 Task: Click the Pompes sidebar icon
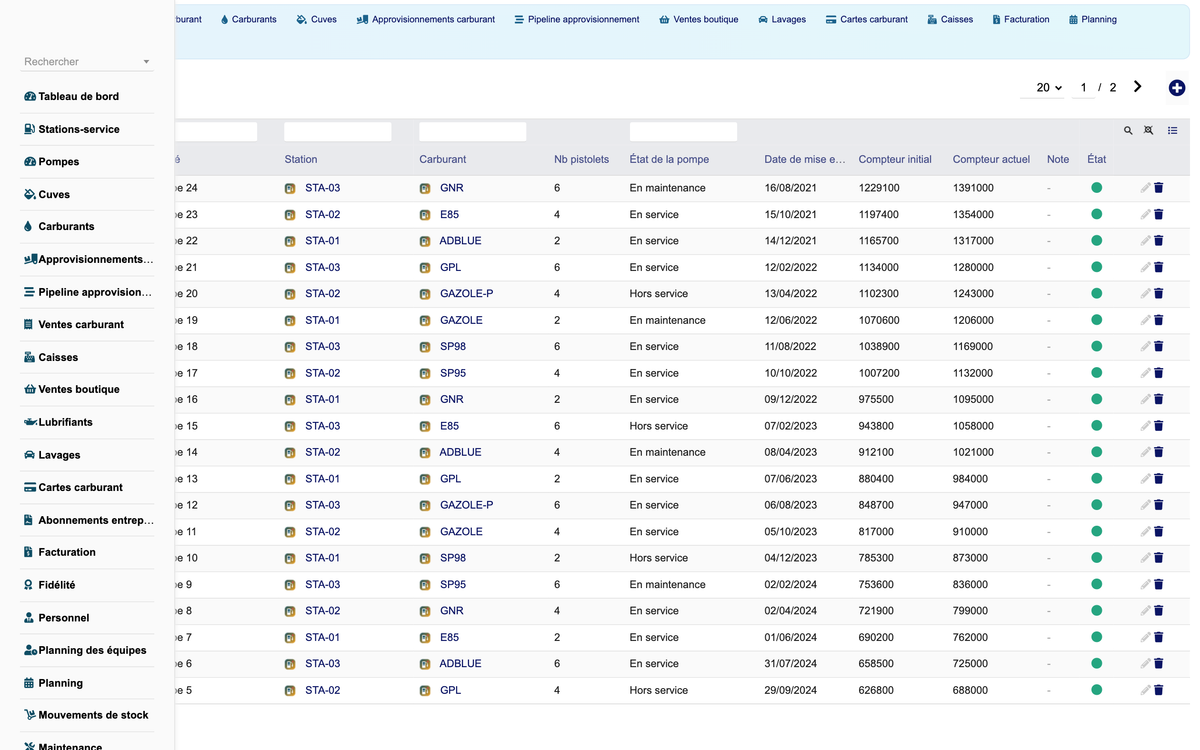(30, 162)
